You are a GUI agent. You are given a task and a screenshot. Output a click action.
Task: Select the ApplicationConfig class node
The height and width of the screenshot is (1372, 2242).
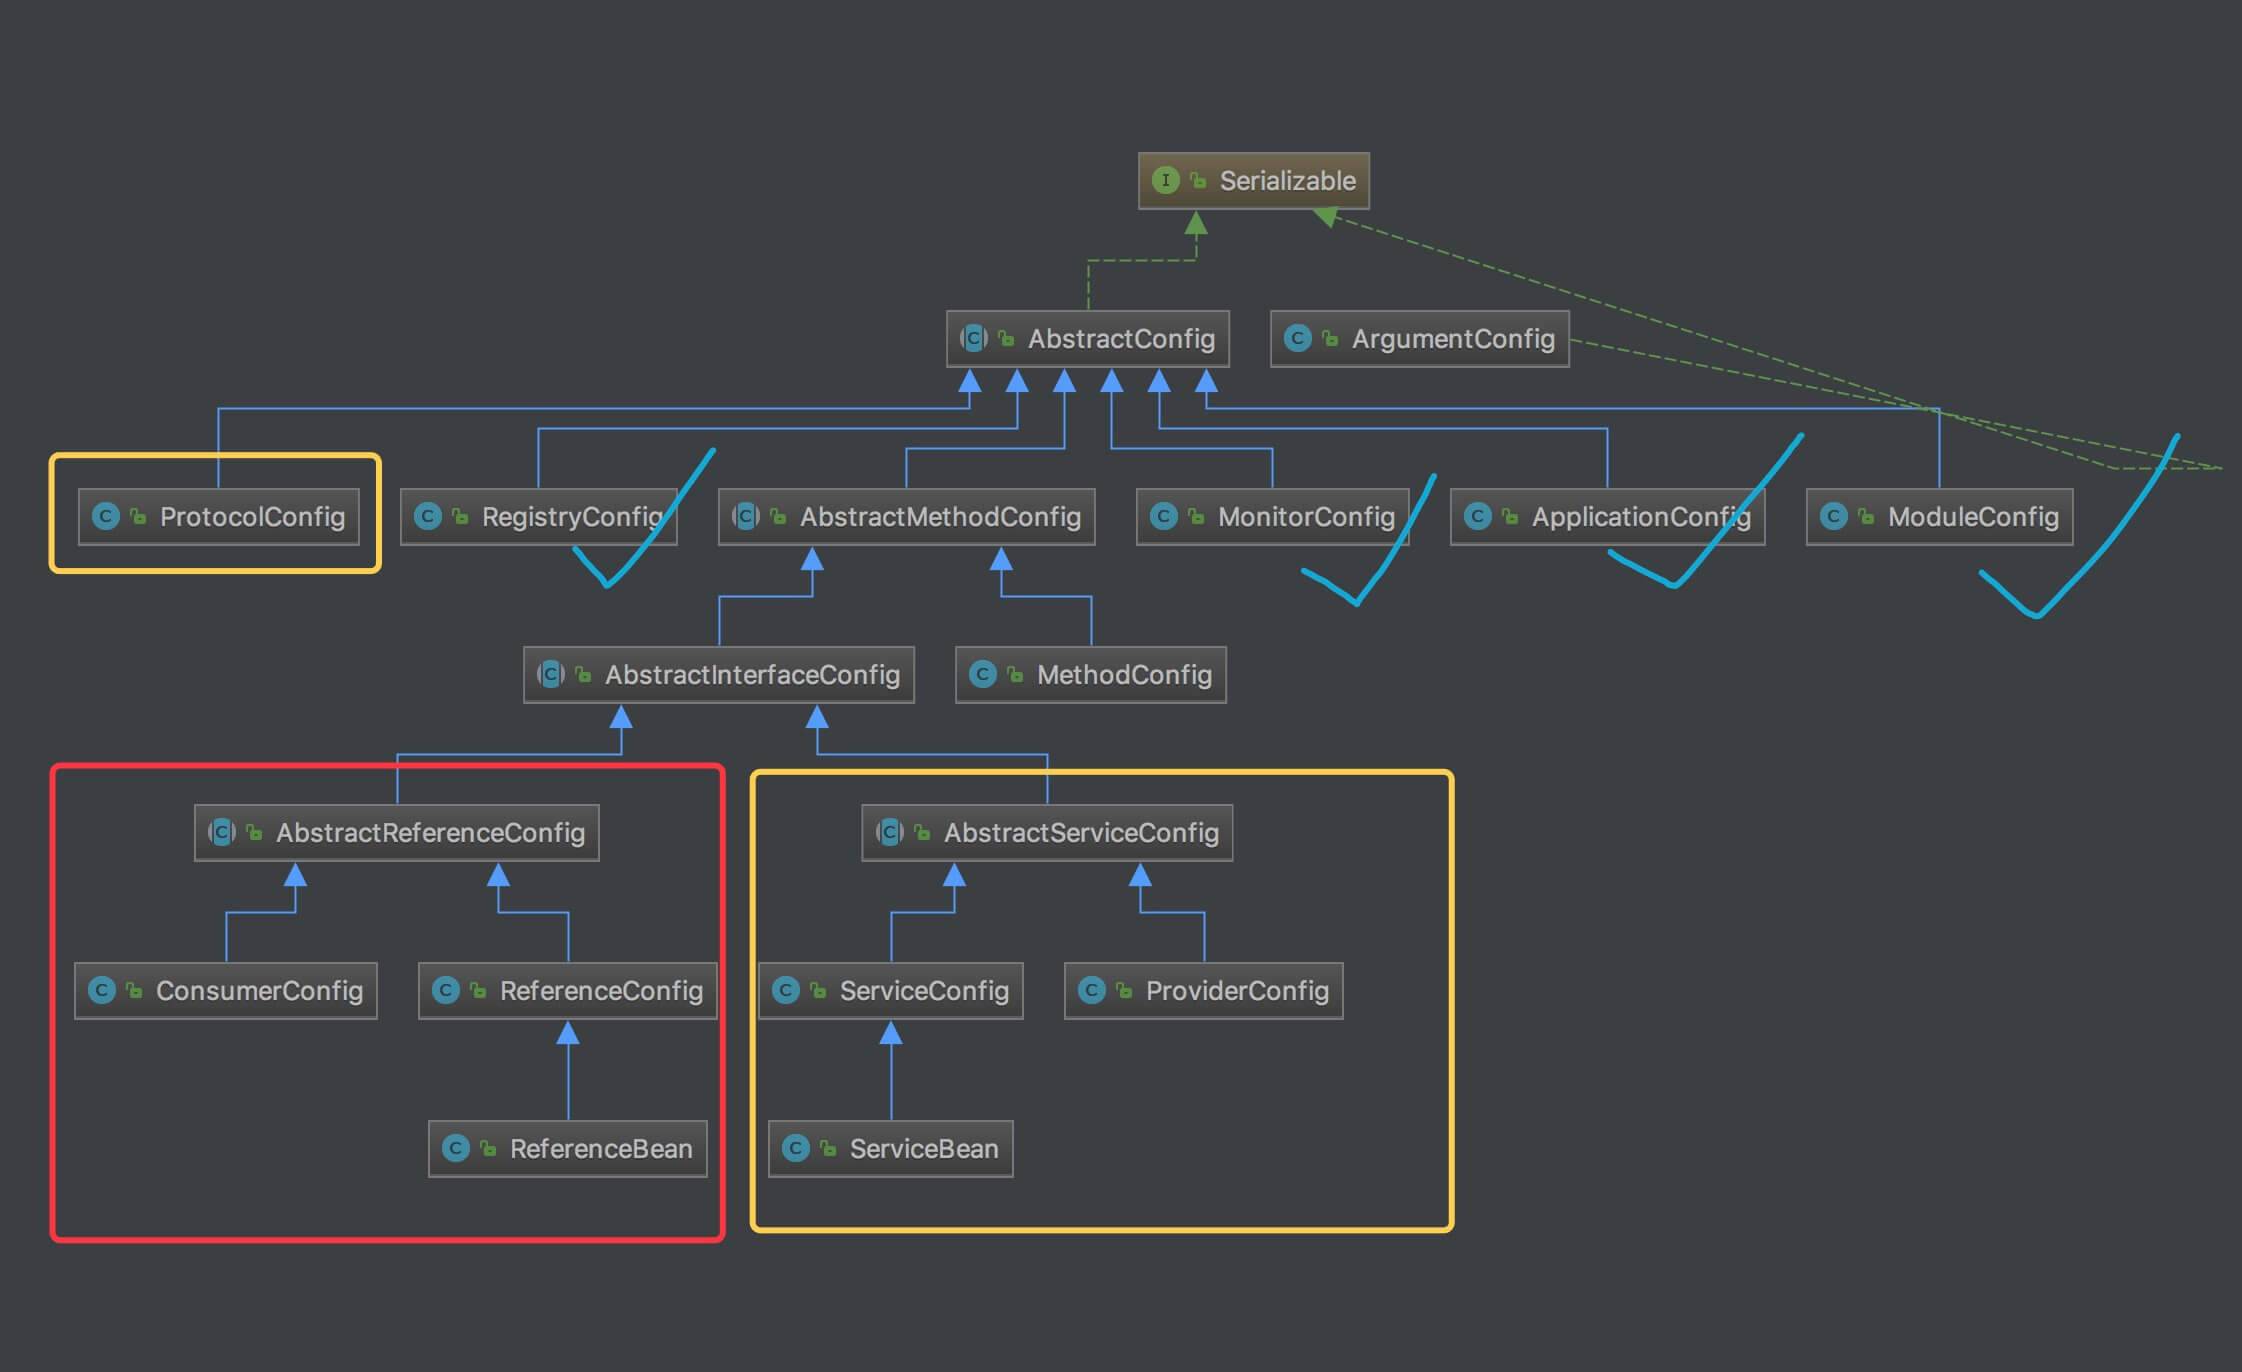click(x=1607, y=517)
